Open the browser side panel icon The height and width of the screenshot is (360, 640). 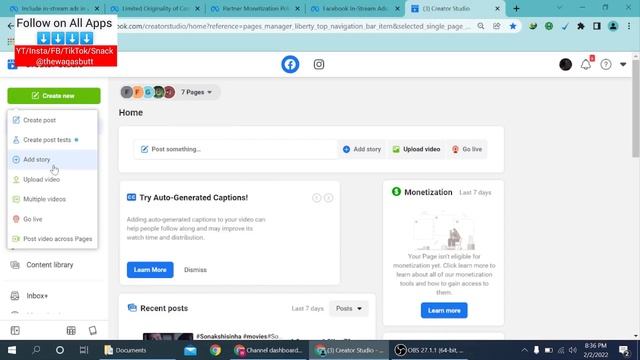(597, 26)
